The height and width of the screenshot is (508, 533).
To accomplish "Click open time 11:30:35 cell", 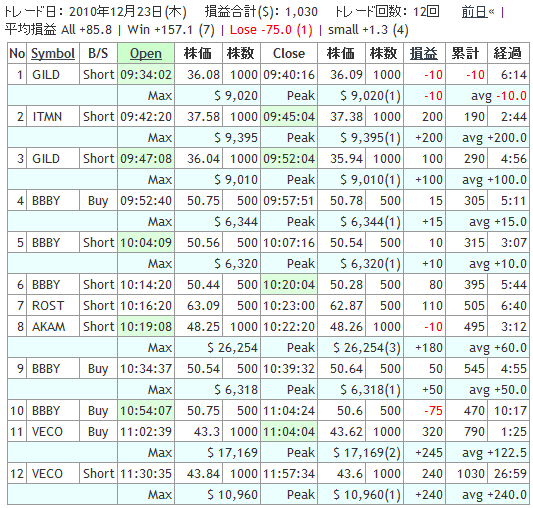I will (x=146, y=474).
